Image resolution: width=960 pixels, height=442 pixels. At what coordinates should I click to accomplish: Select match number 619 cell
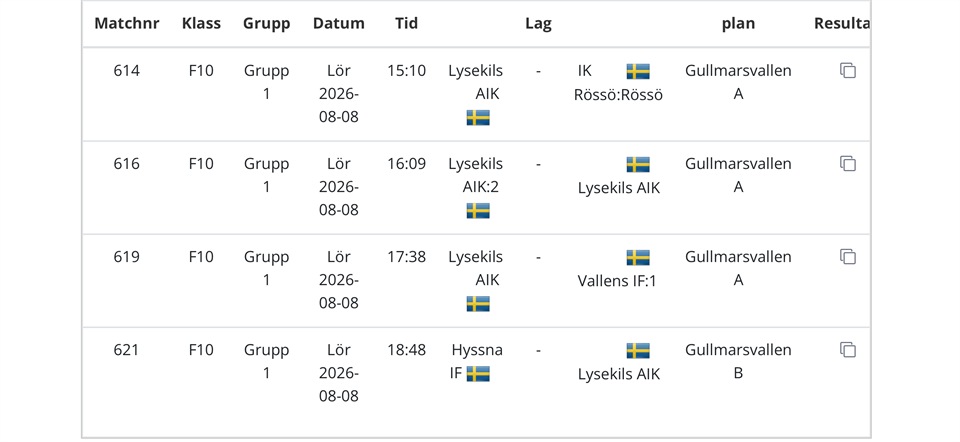point(127,257)
